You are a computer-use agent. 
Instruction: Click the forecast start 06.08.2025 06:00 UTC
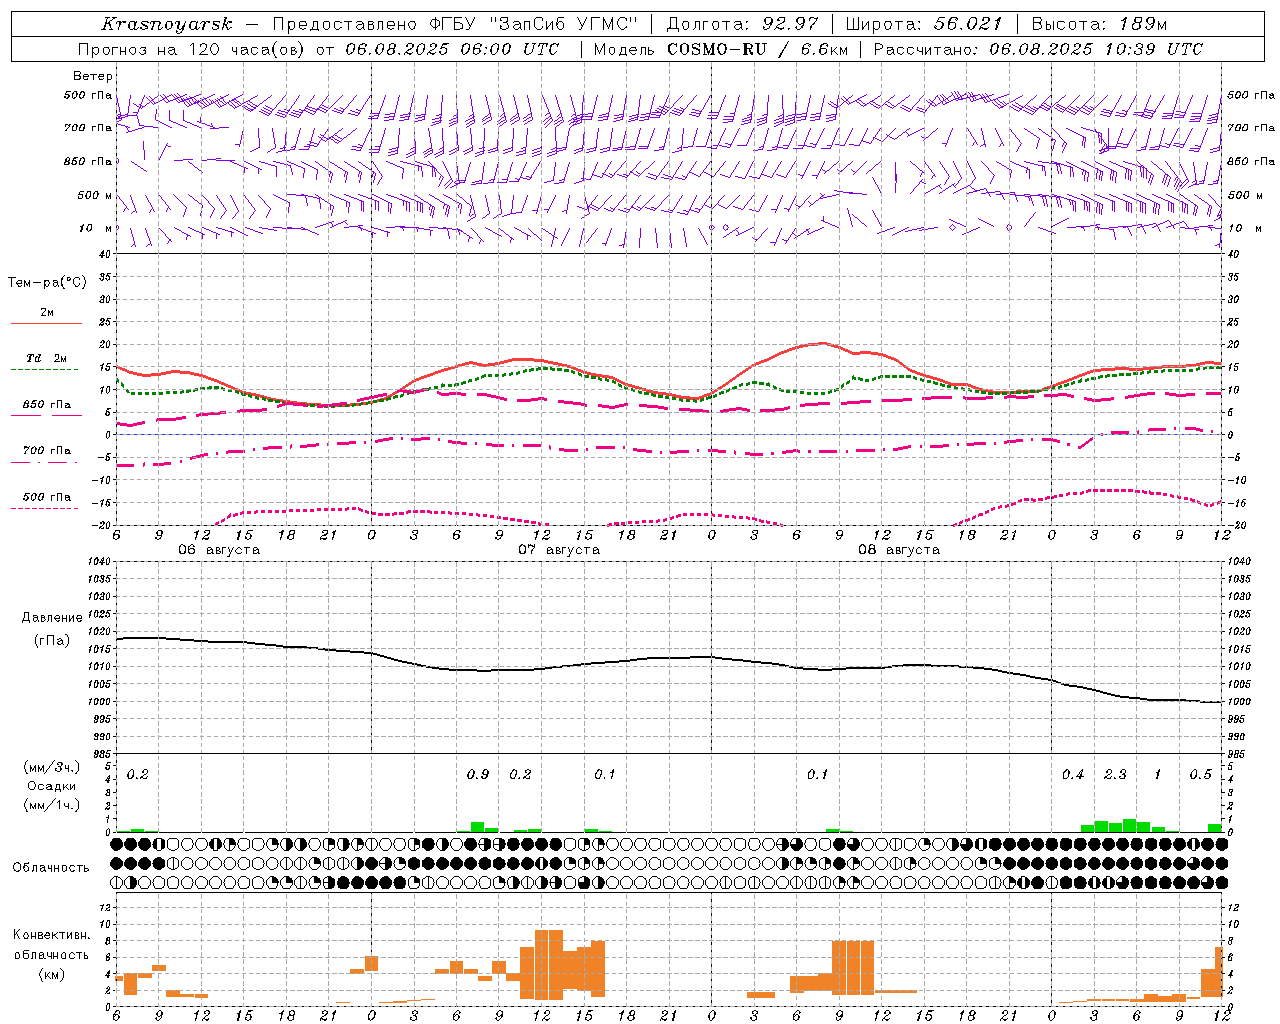pos(452,49)
